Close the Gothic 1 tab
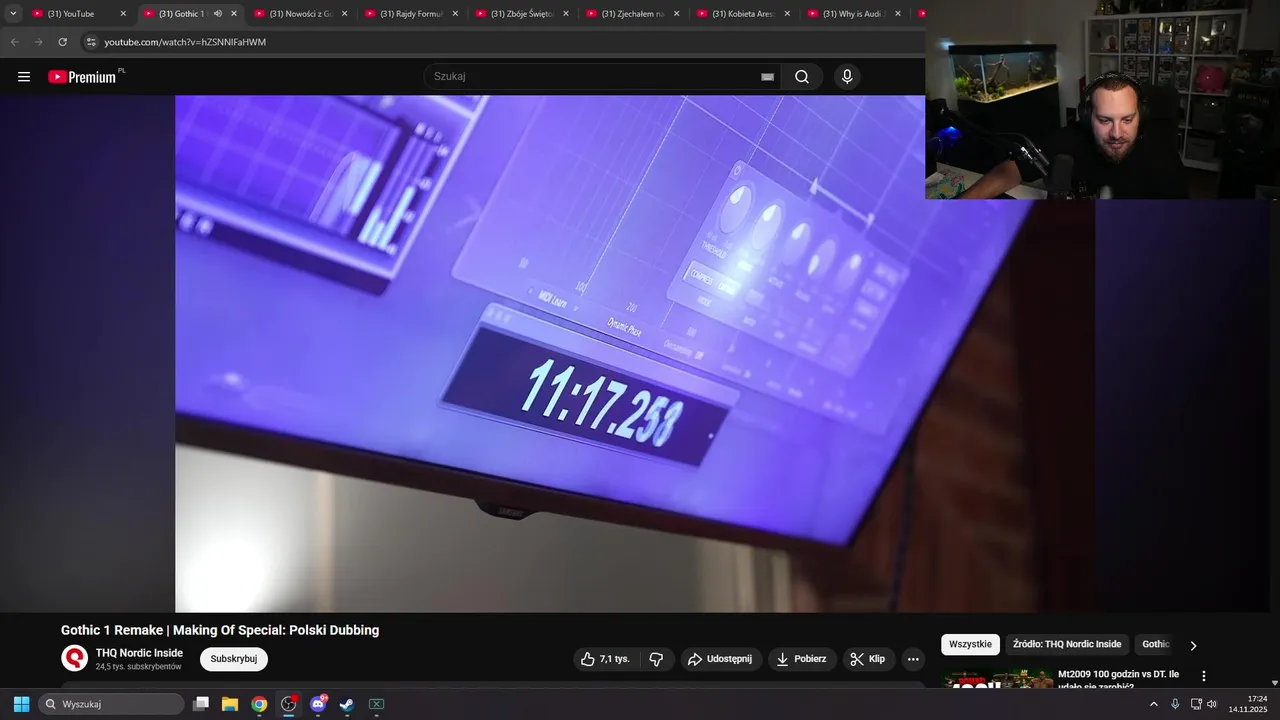This screenshot has width=1280, height=720. 234,14
